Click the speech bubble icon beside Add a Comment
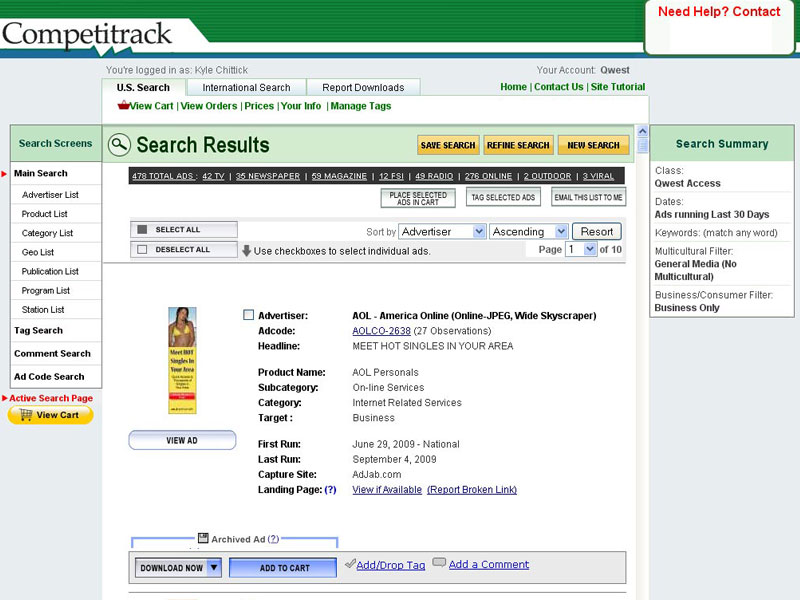The height and width of the screenshot is (600, 800). tap(439, 562)
